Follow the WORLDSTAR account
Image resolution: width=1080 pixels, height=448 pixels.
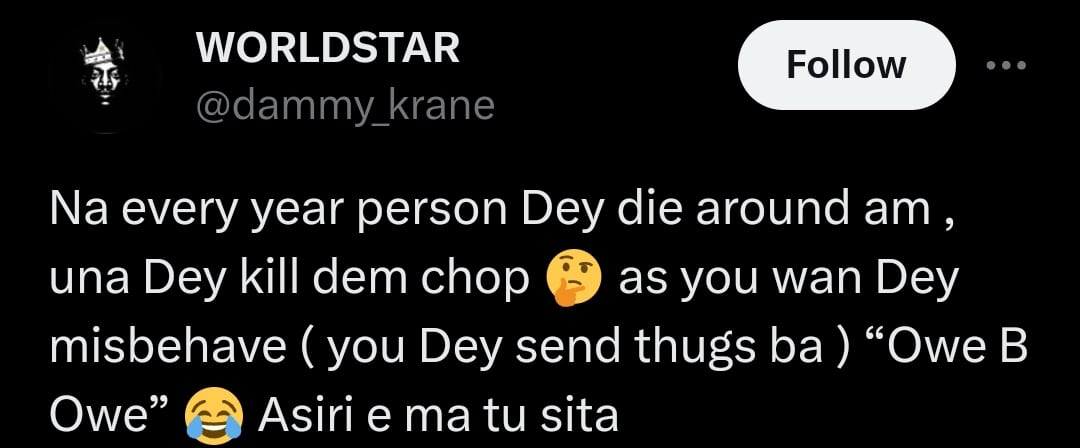[847, 65]
